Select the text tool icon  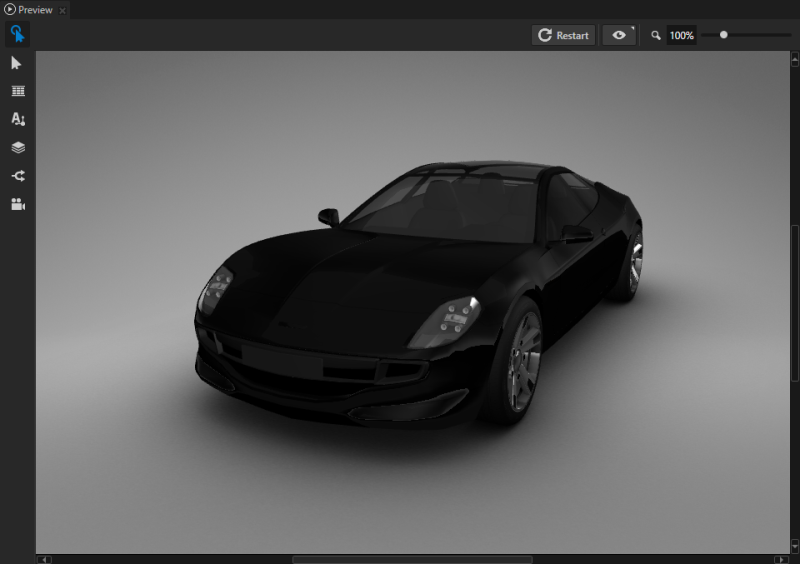tap(17, 119)
